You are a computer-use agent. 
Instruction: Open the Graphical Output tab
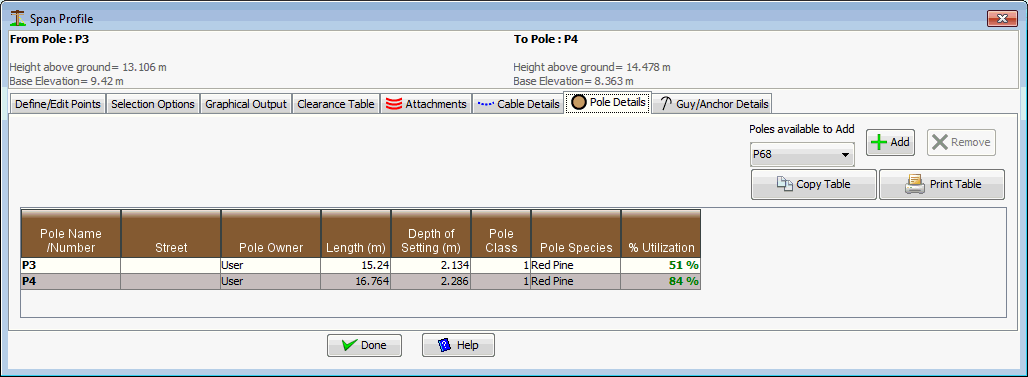(246, 104)
